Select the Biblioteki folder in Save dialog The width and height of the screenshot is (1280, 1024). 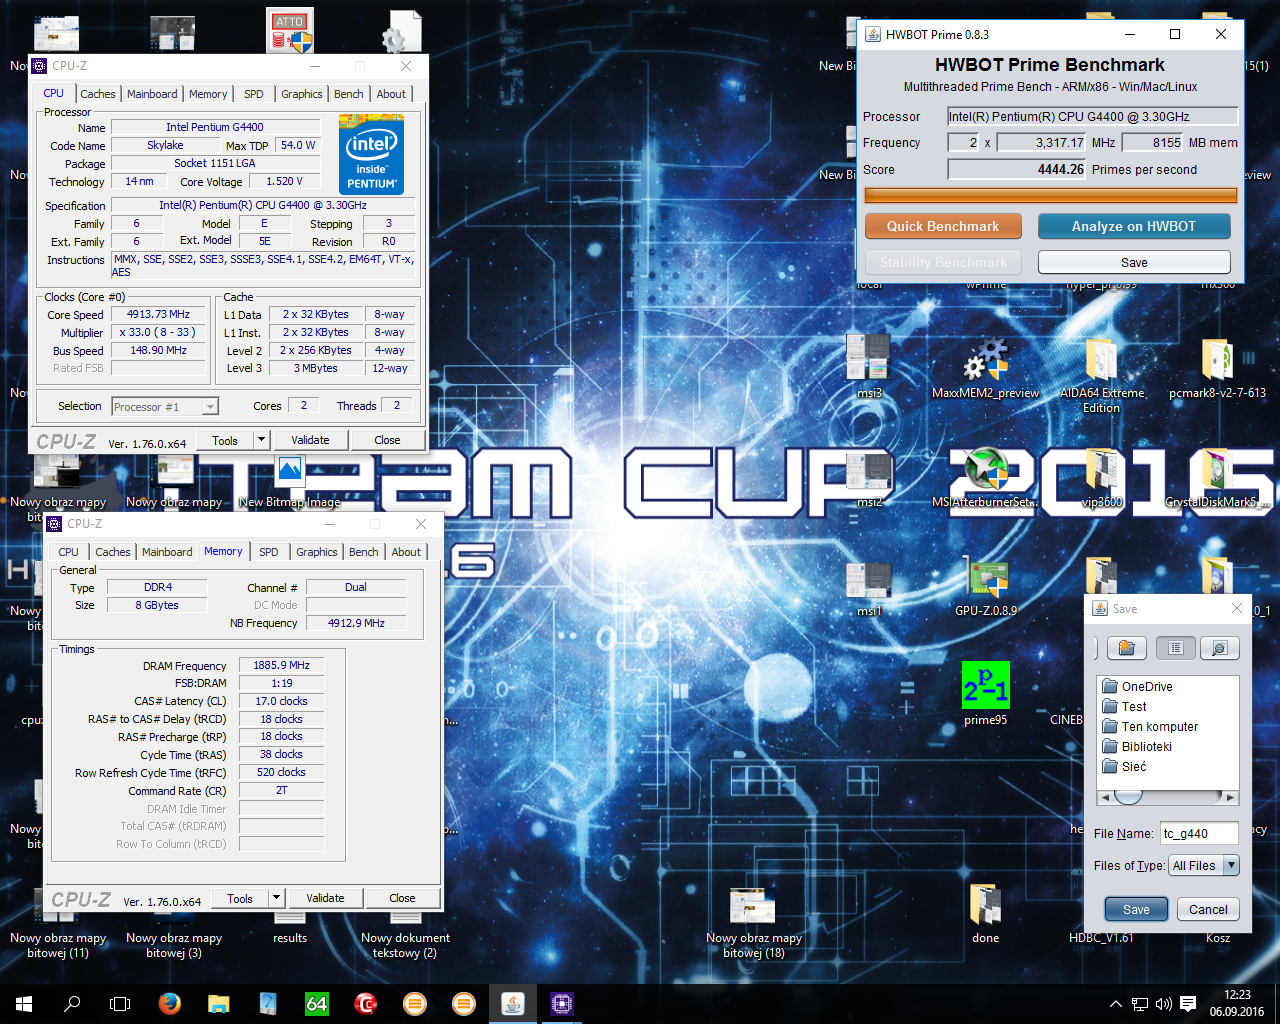click(1137, 747)
